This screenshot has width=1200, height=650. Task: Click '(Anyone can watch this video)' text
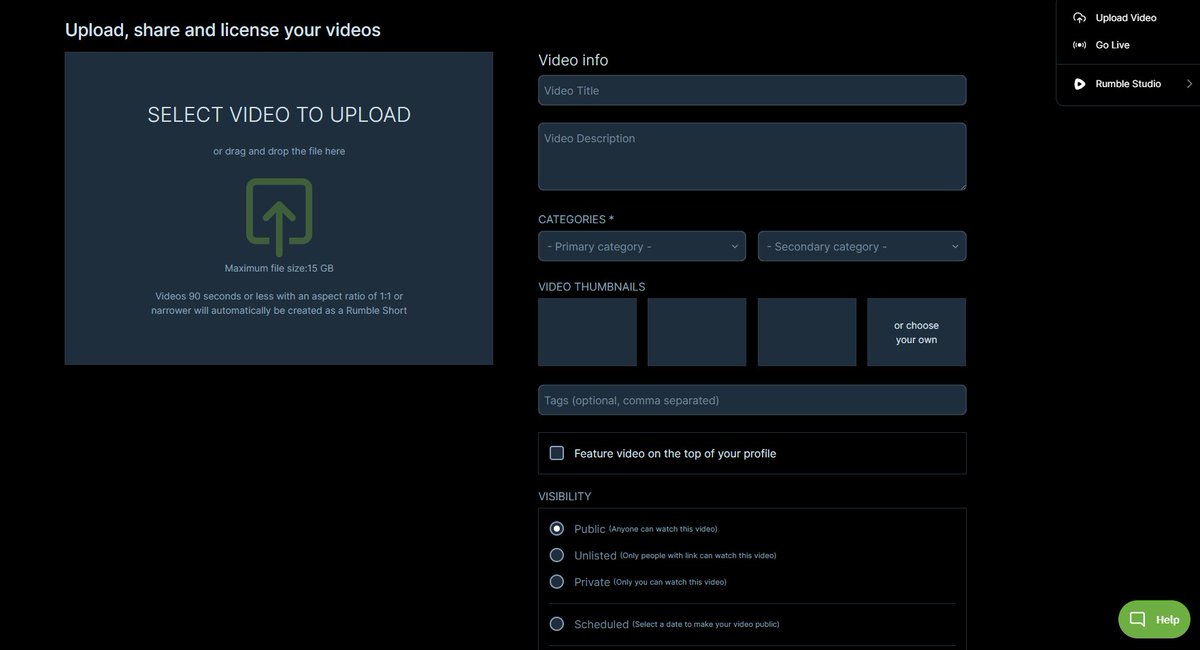pyautogui.click(x=663, y=529)
